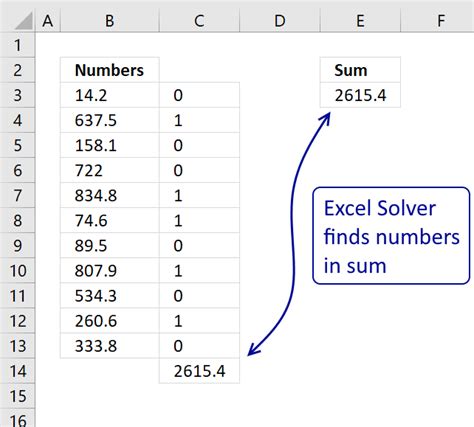Select the 1 next to 834.8

[x=199, y=195]
